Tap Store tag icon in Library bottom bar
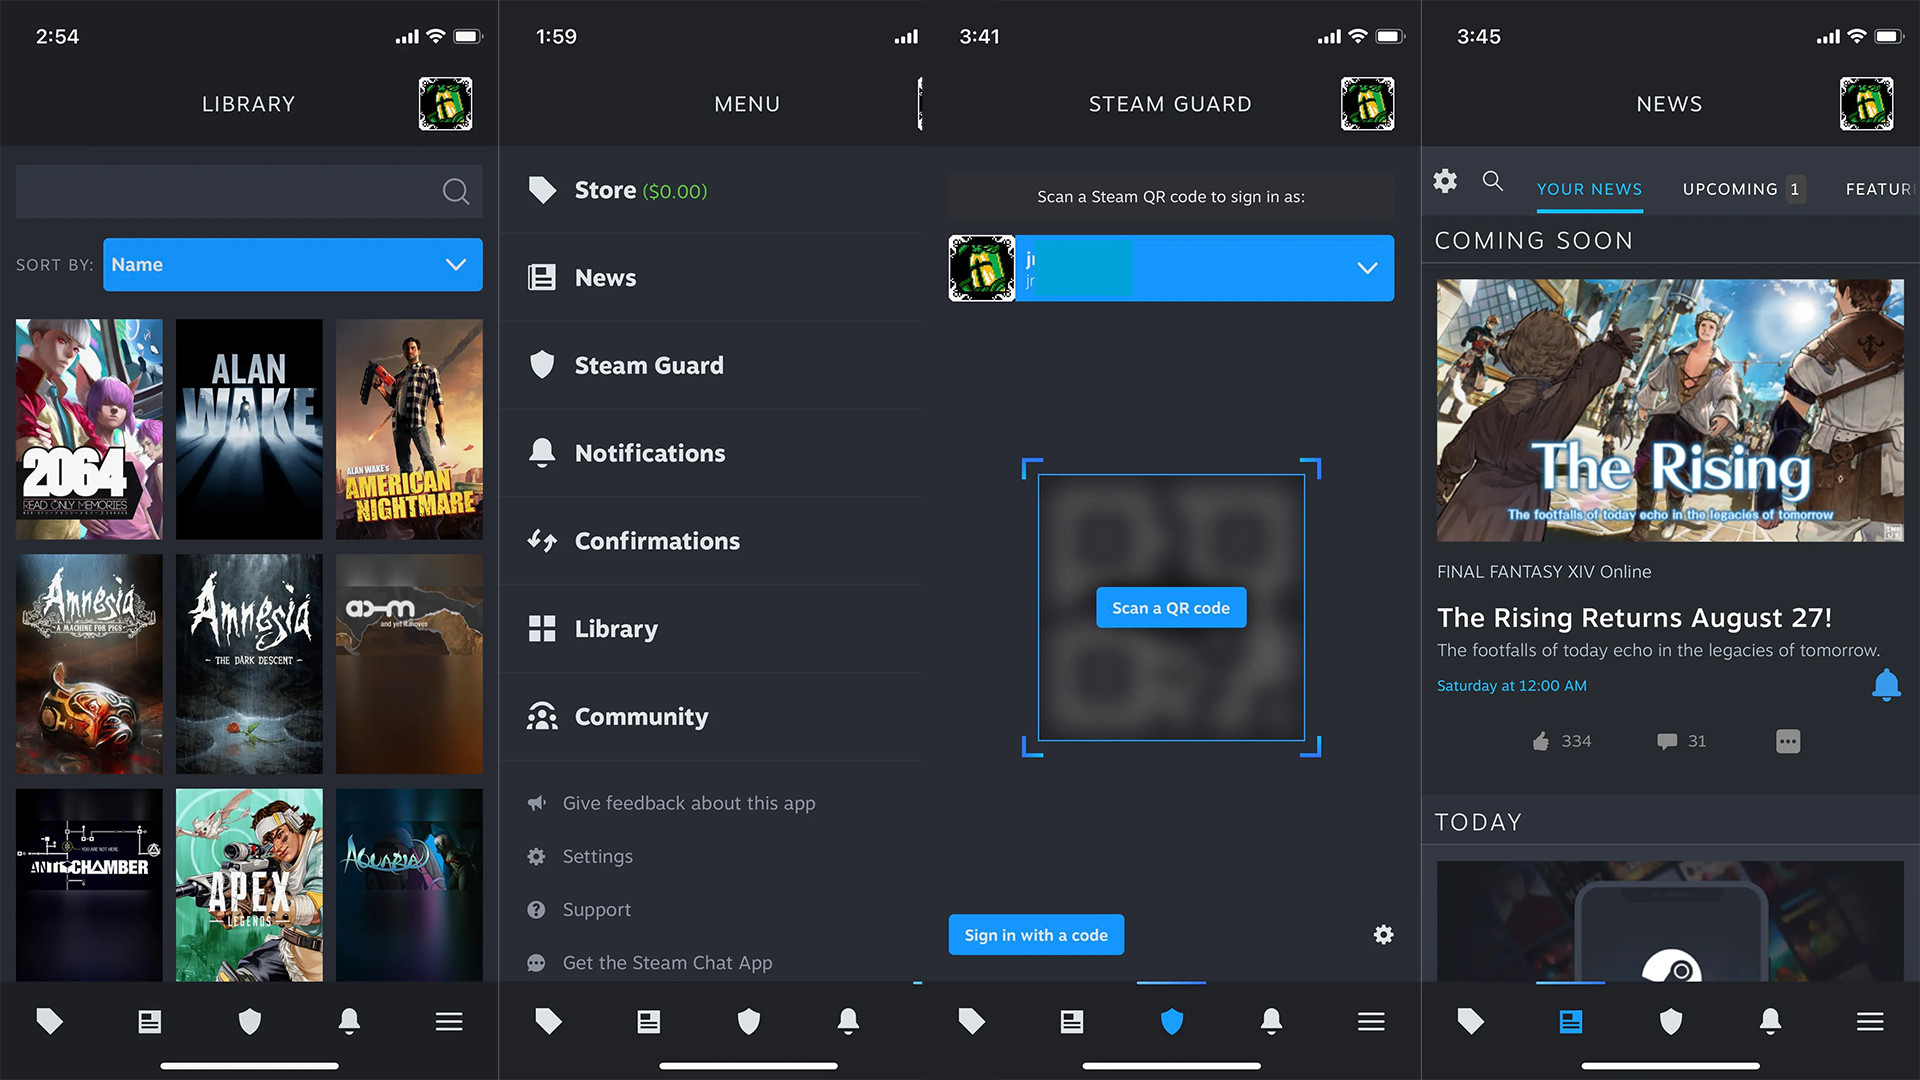 [x=50, y=1021]
